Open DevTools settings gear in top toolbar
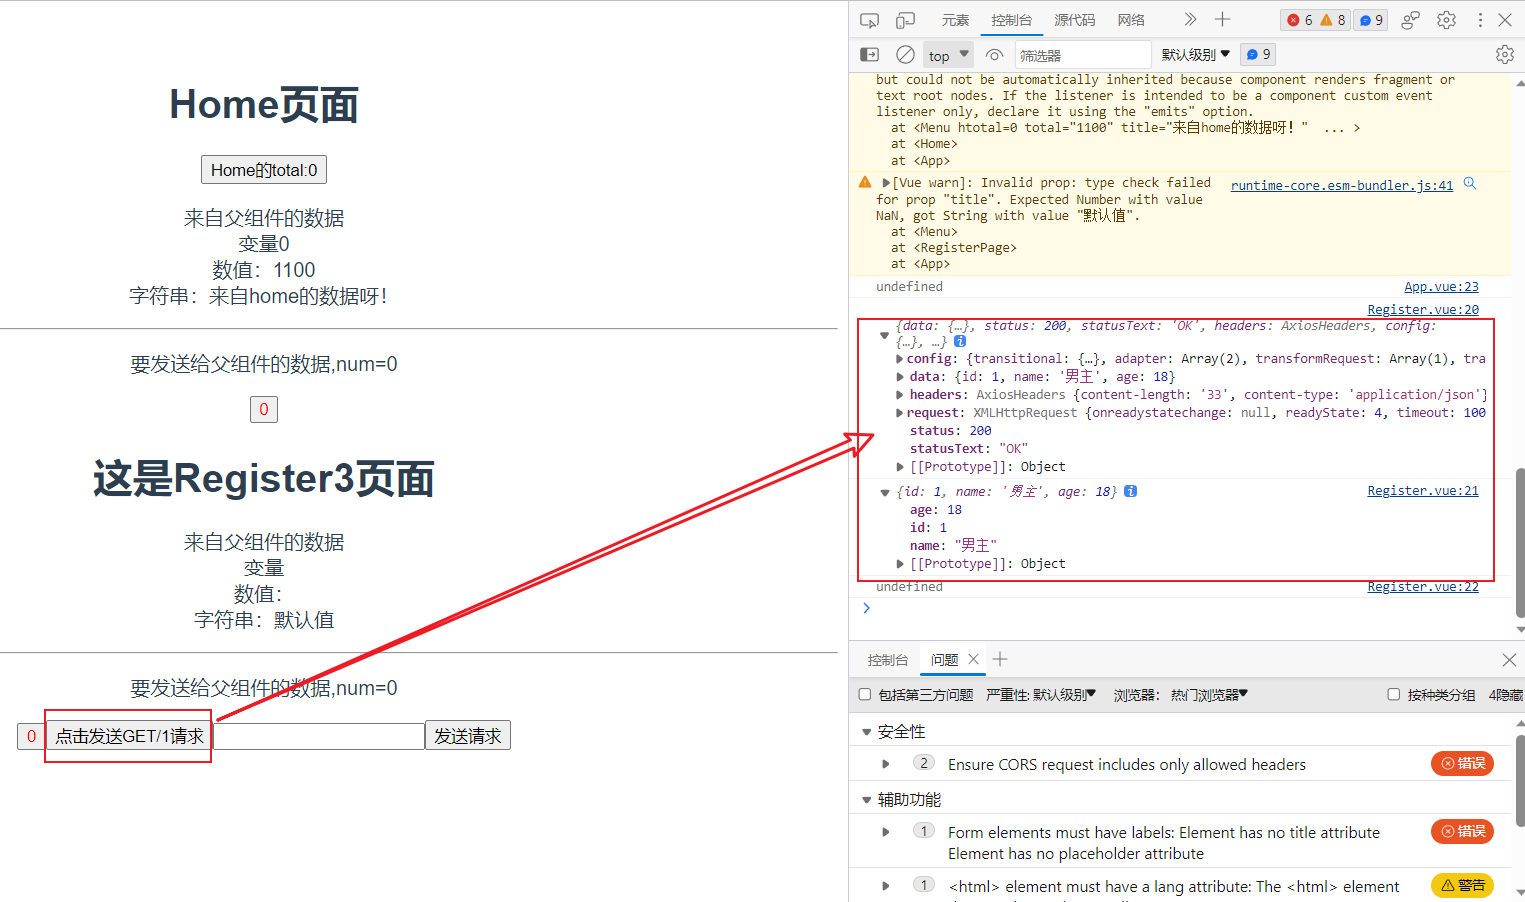This screenshot has width=1525, height=902. click(1446, 20)
